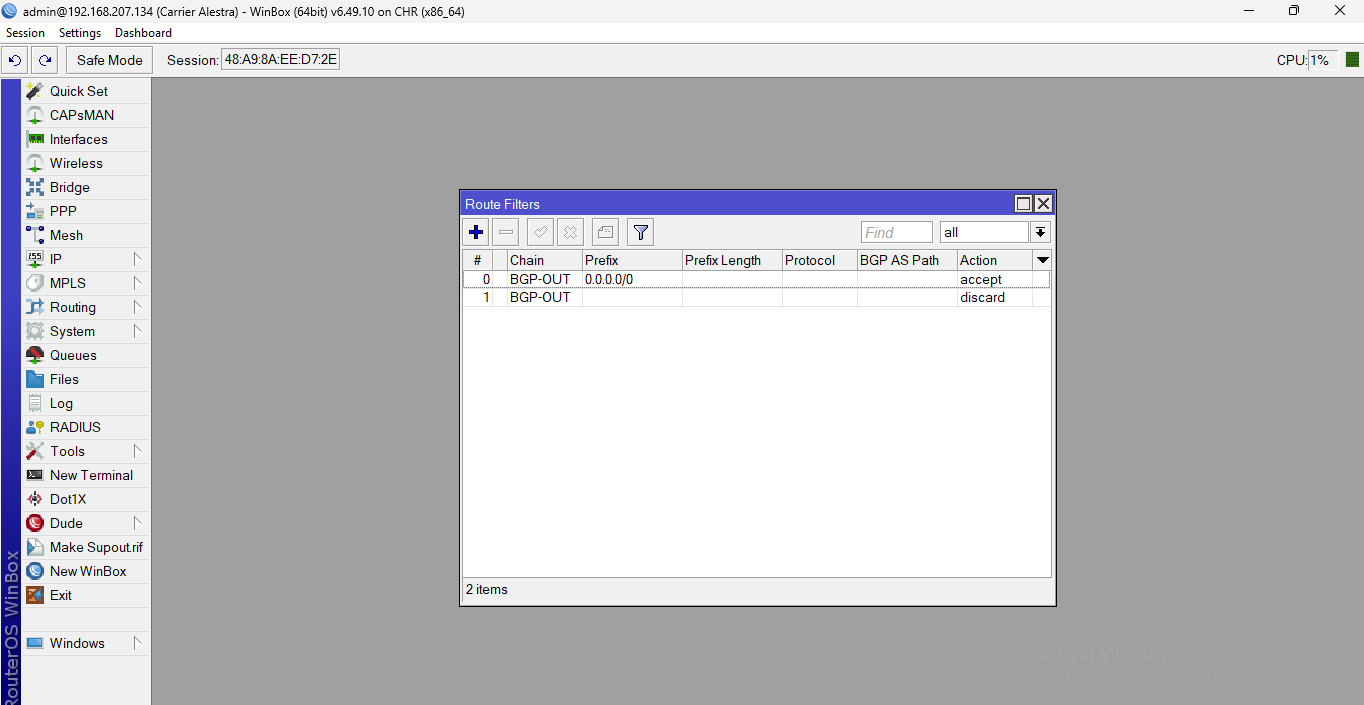Click the Find input field
Image resolution: width=1364 pixels, height=705 pixels.
tap(896, 233)
